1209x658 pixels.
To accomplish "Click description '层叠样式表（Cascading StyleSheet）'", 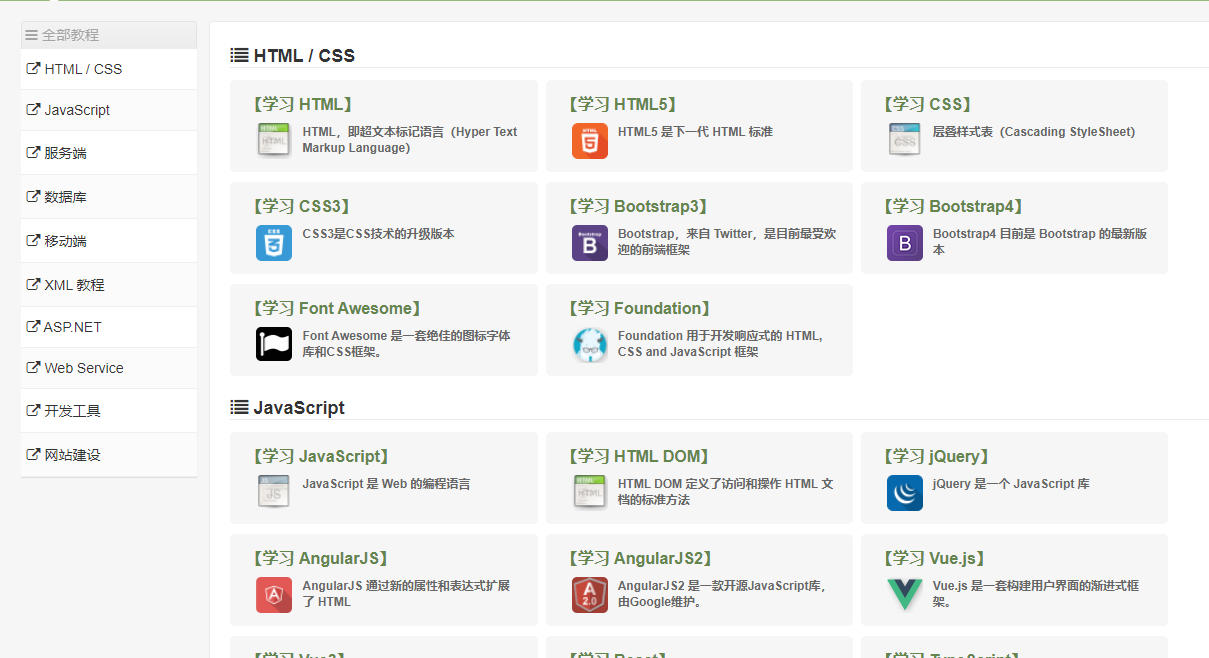I will pos(1034,132).
